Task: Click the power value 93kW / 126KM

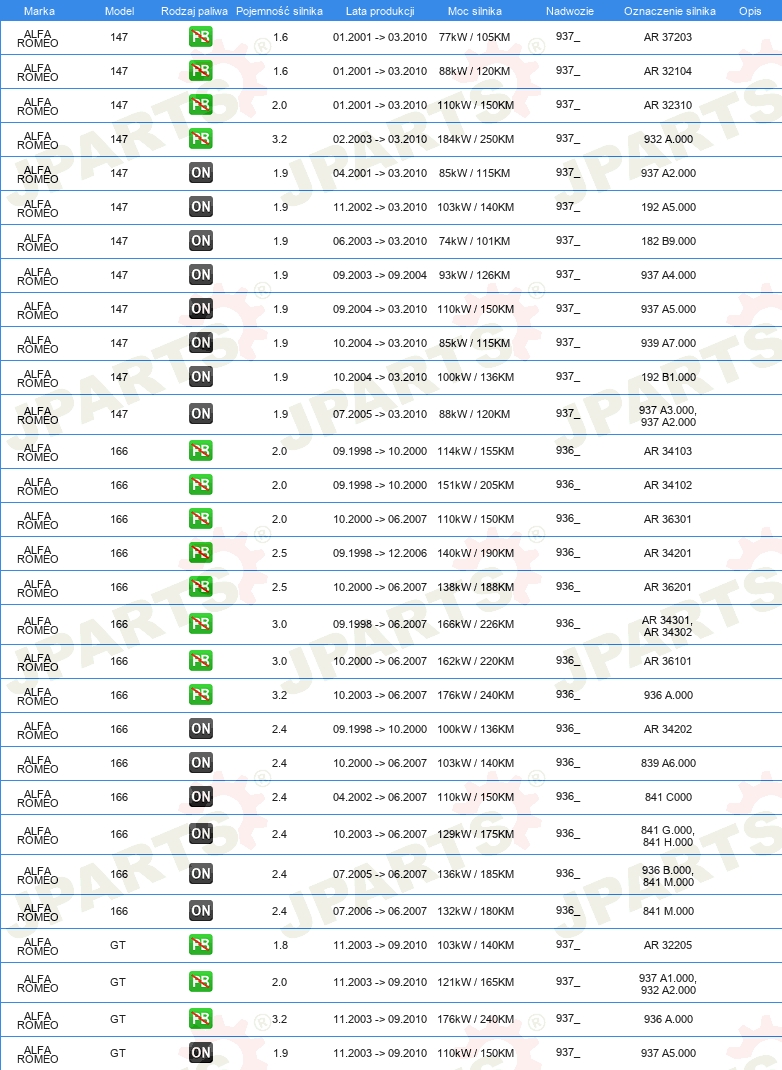Action: 475,275
